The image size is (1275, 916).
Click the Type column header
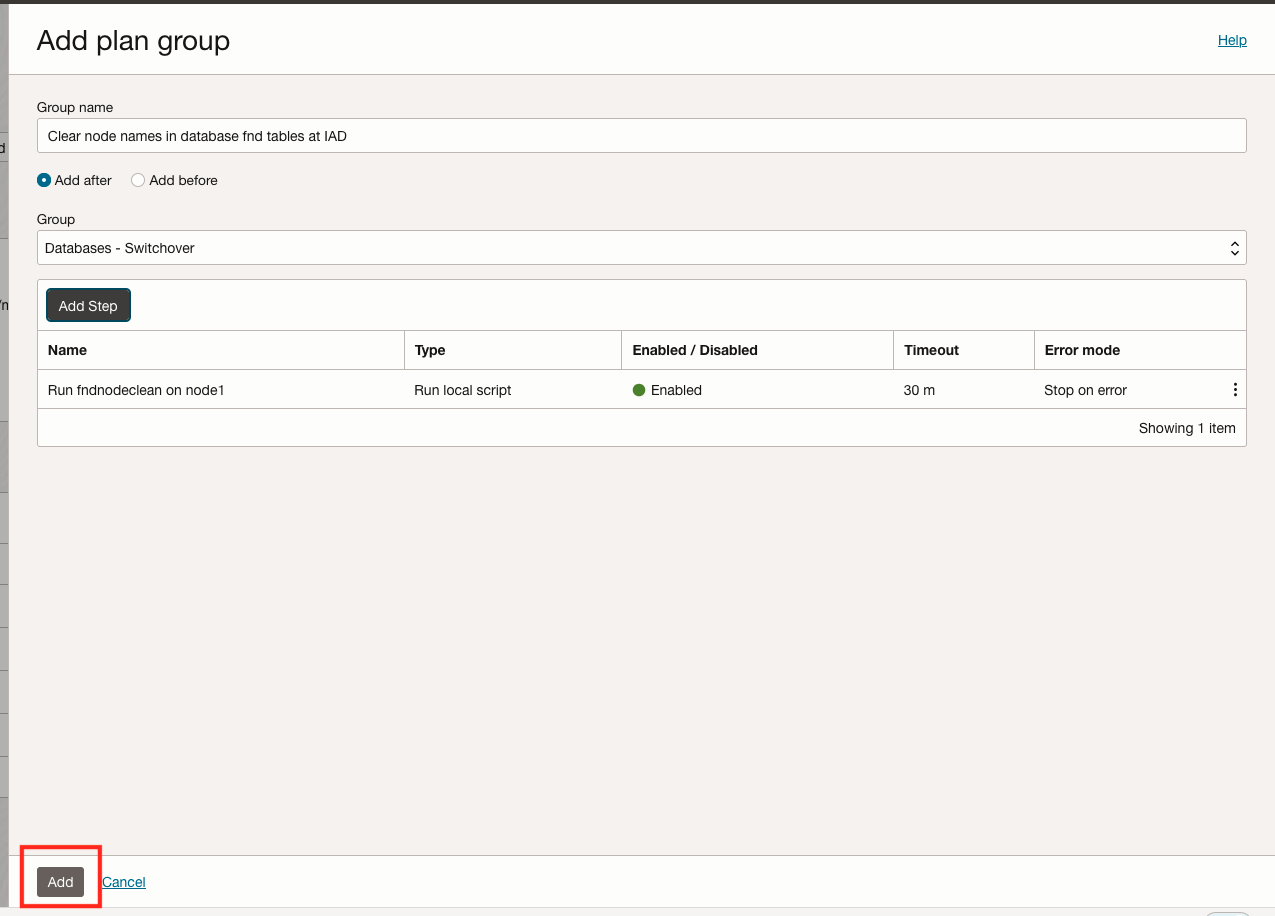(x=430, y=350)
